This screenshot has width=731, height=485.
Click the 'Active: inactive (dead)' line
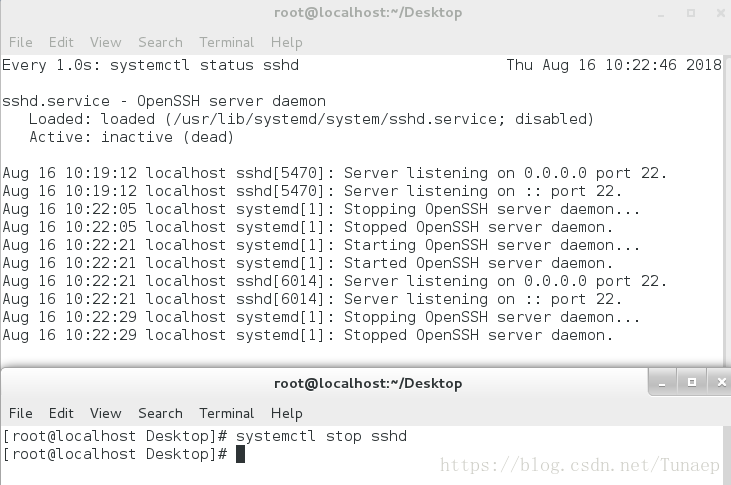click(x=131, y=137)
